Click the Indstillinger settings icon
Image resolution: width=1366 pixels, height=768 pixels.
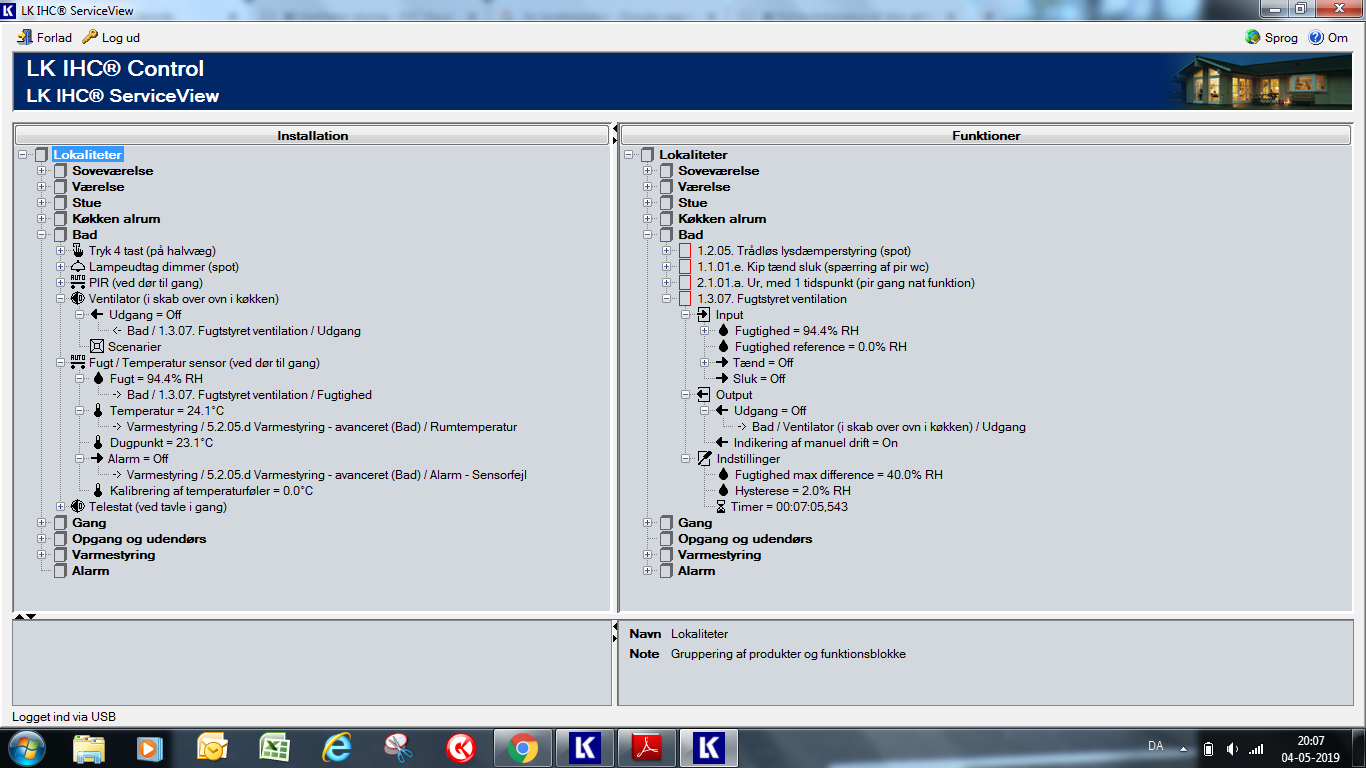[x=703, y=459]
